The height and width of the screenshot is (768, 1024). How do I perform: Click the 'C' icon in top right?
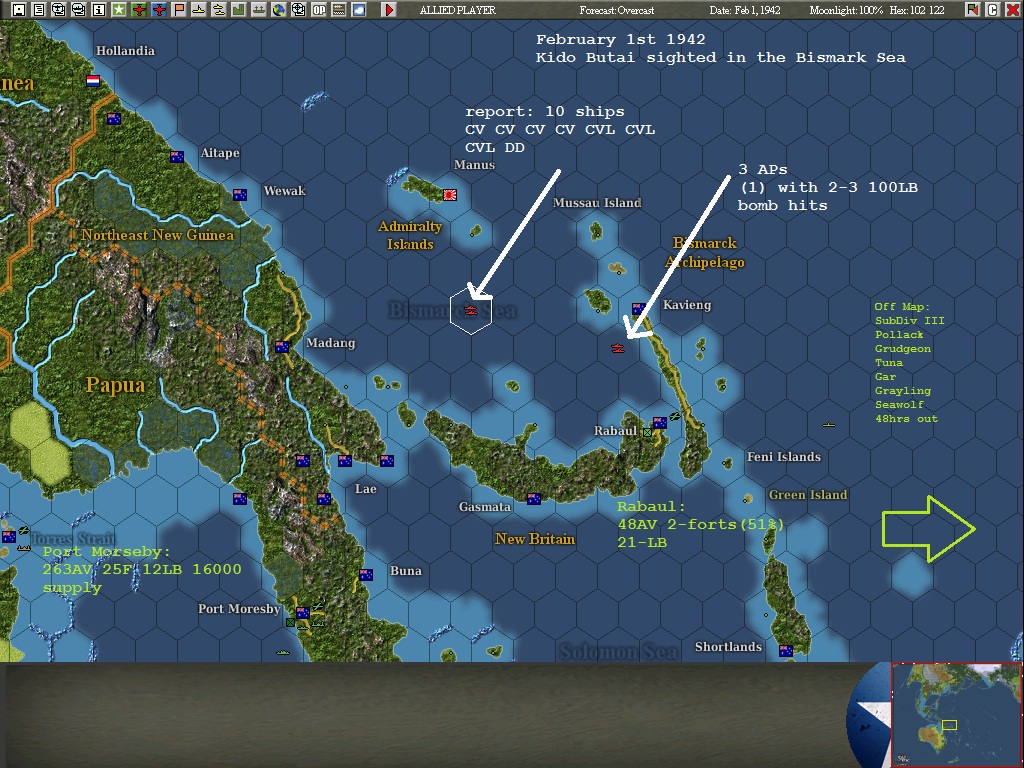[993, 9]
